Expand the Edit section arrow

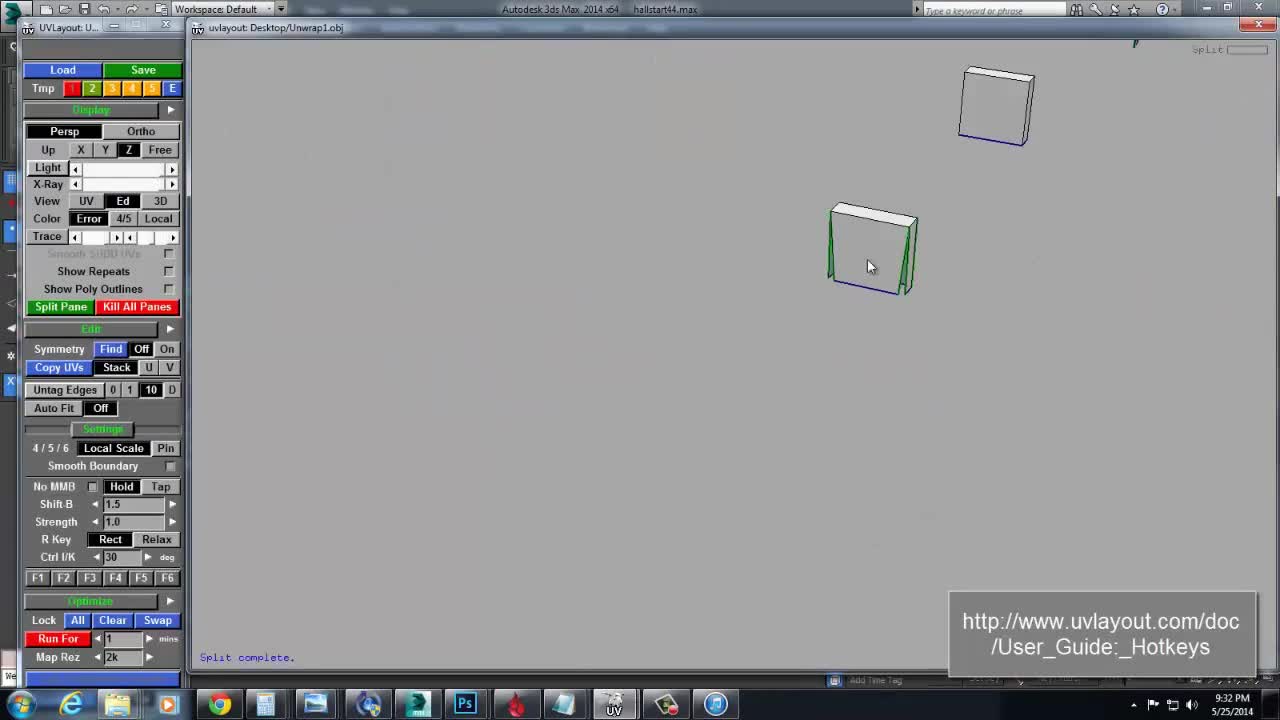[171, 329]
